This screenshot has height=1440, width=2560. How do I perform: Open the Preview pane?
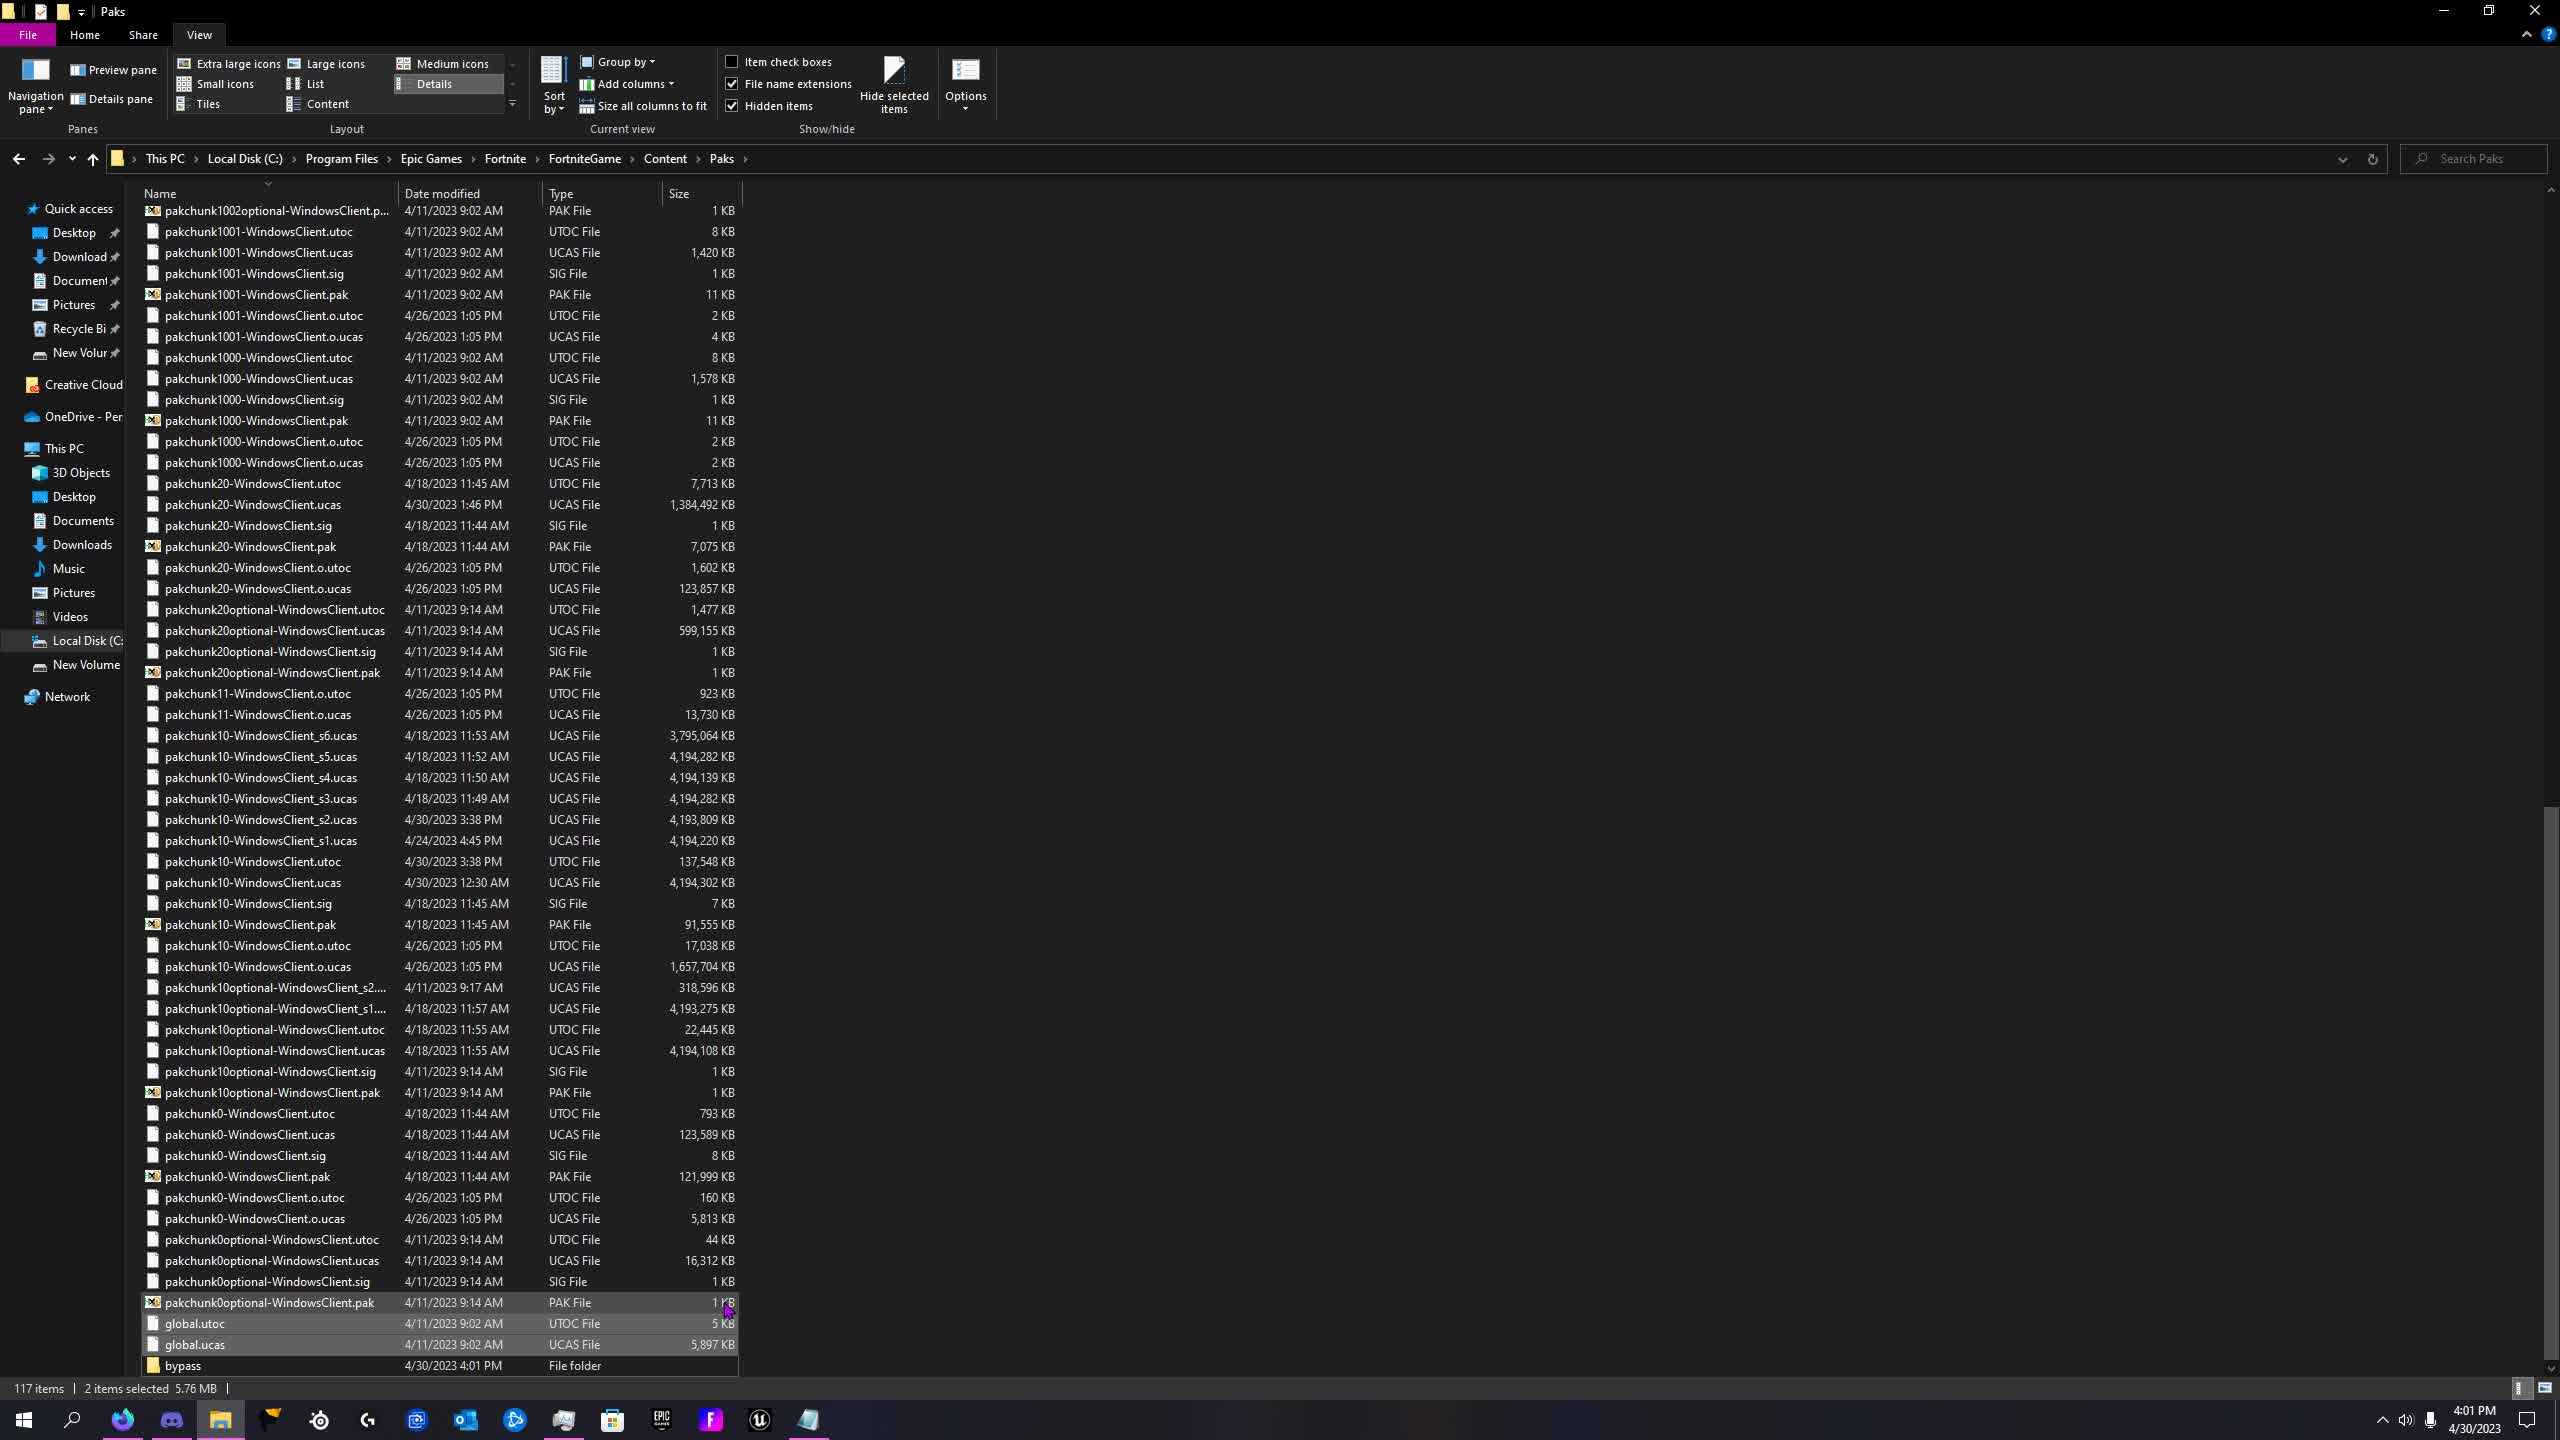pyautogui.click(x=113, y=69)
